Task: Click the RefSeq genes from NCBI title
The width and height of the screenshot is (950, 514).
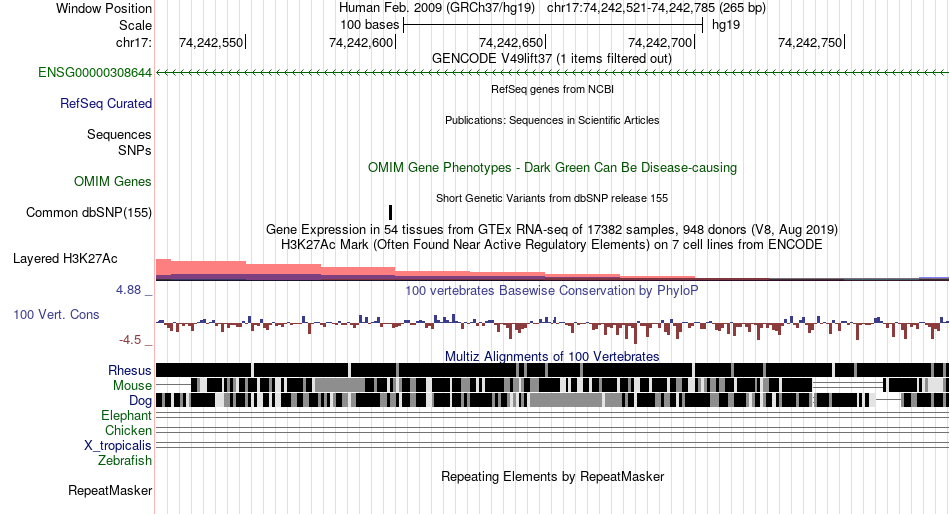Action: 552,89
